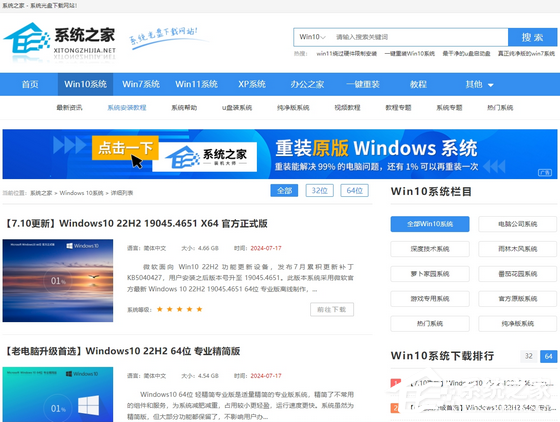Image resolution: width=560 pixels, height=422 pixels.
Task: Select the 番茄花园系统 category button
Action: (518, 274)
